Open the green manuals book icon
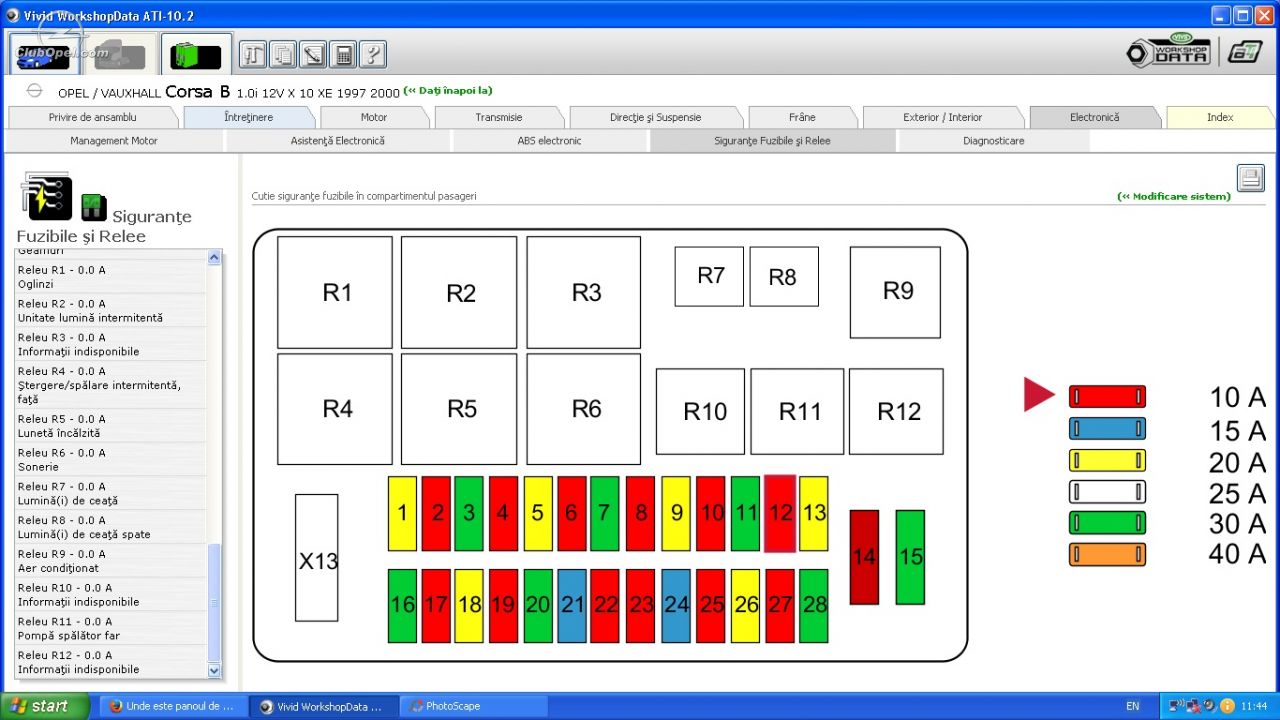This screenshot has width=1280, height=720. point(196,54)
